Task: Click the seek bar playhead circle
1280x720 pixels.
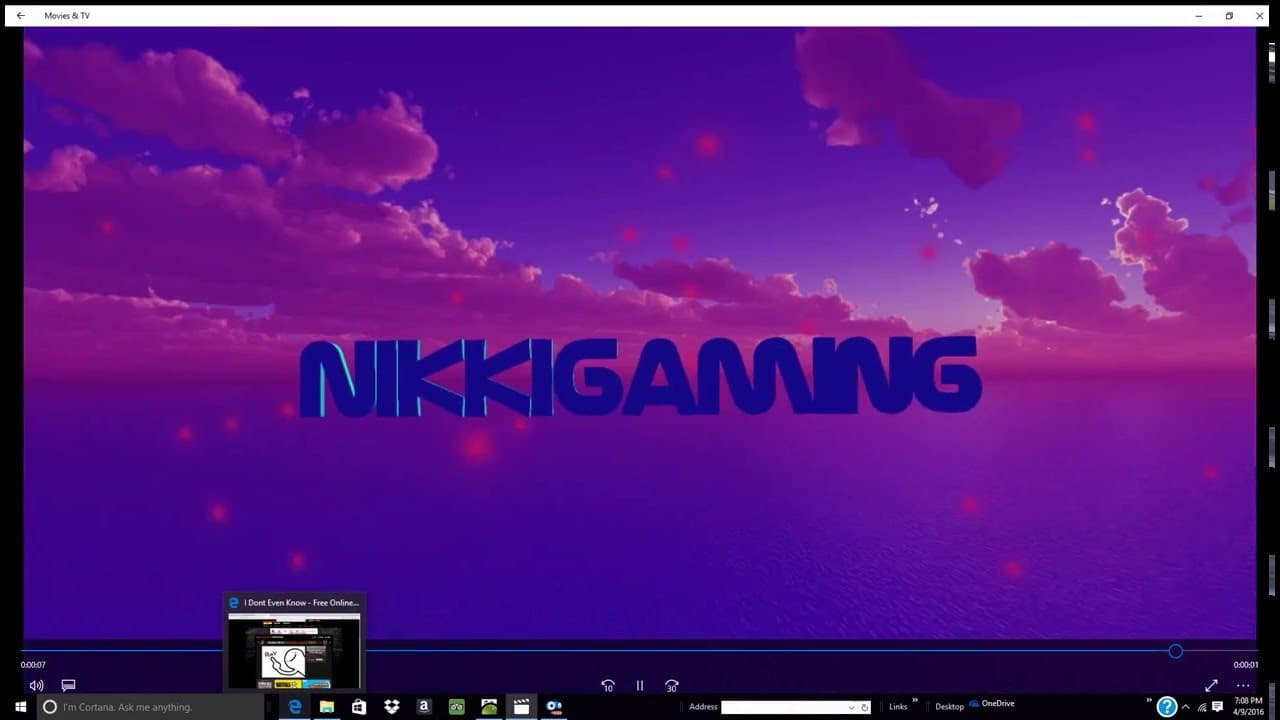Action: point(1176,651)
